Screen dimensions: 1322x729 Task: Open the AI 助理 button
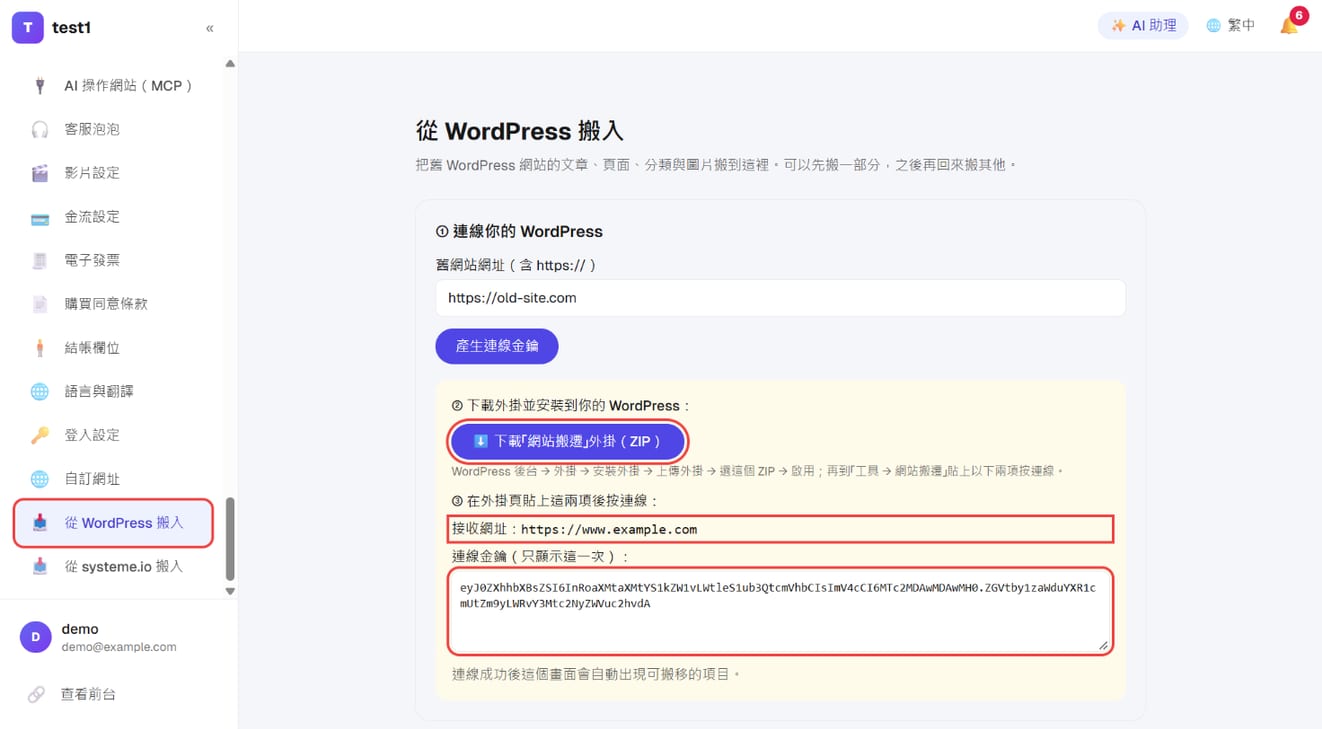[1143, 26]
